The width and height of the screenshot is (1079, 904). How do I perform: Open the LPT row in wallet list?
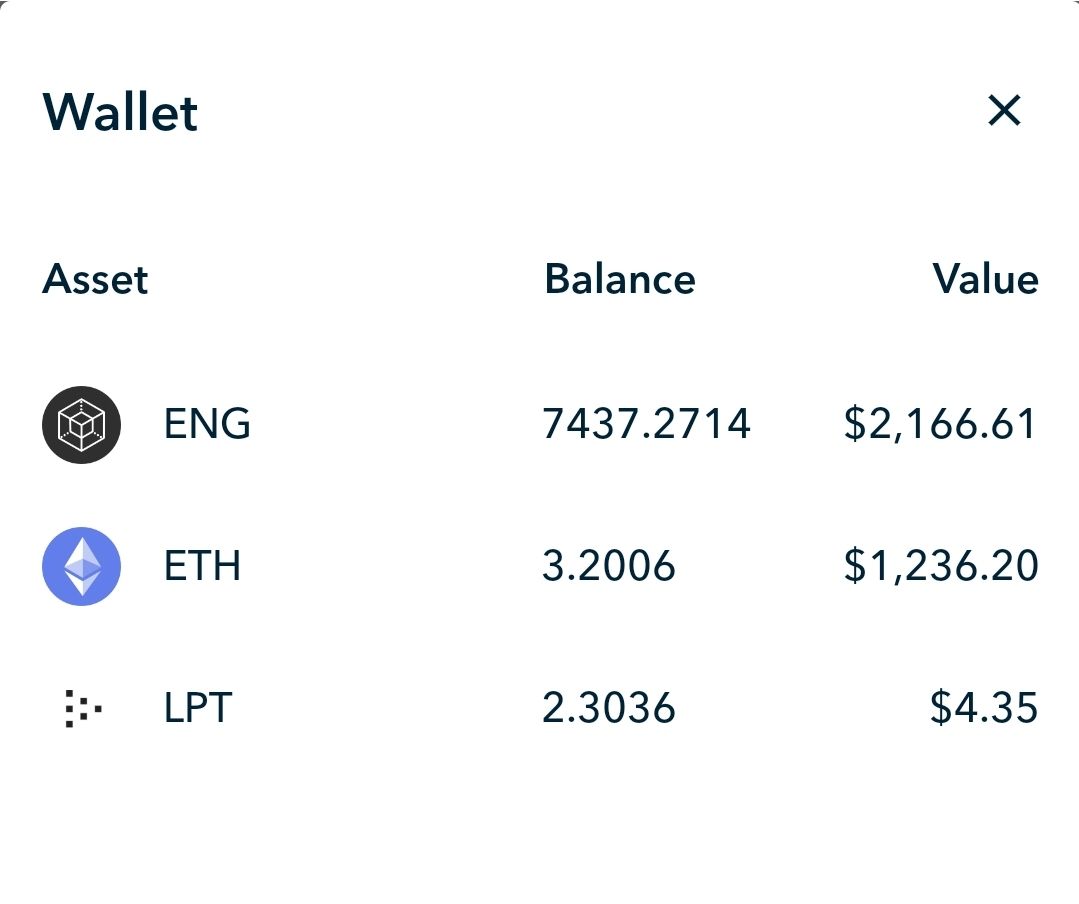pyautogui.click(x=540, y=708)
